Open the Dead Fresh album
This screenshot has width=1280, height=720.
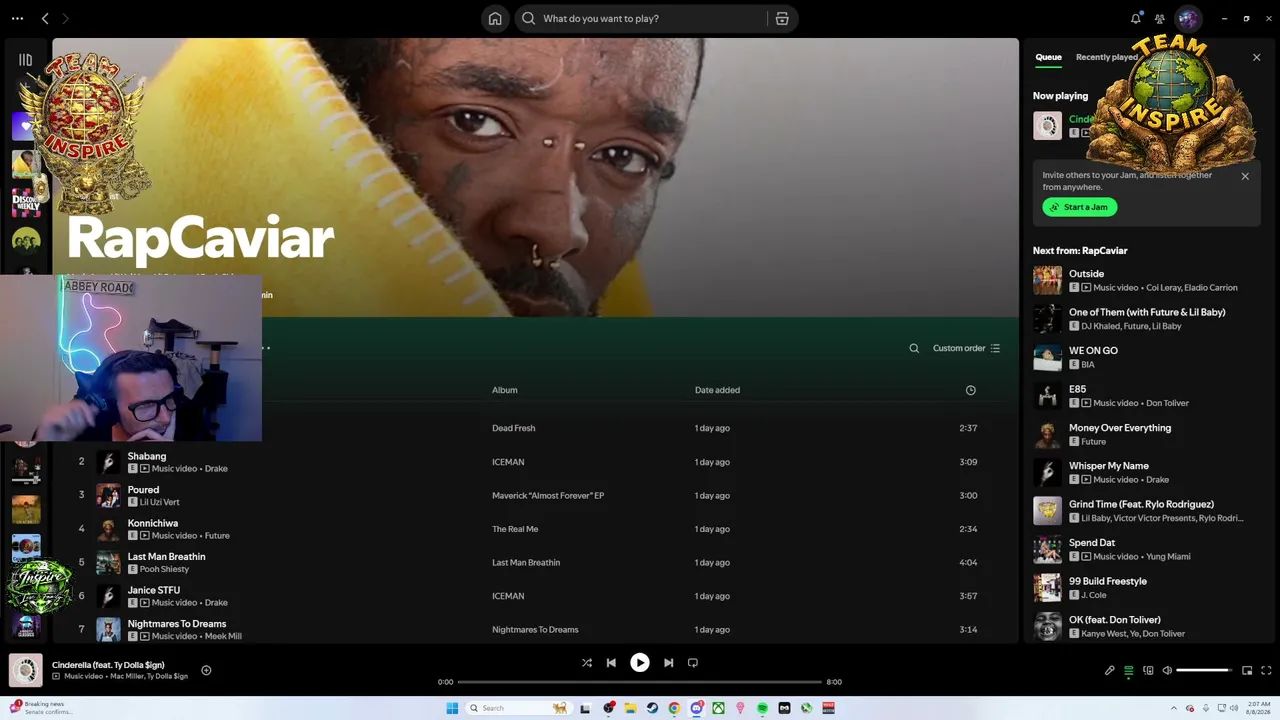pyautogui.click(x=513, y=428)
